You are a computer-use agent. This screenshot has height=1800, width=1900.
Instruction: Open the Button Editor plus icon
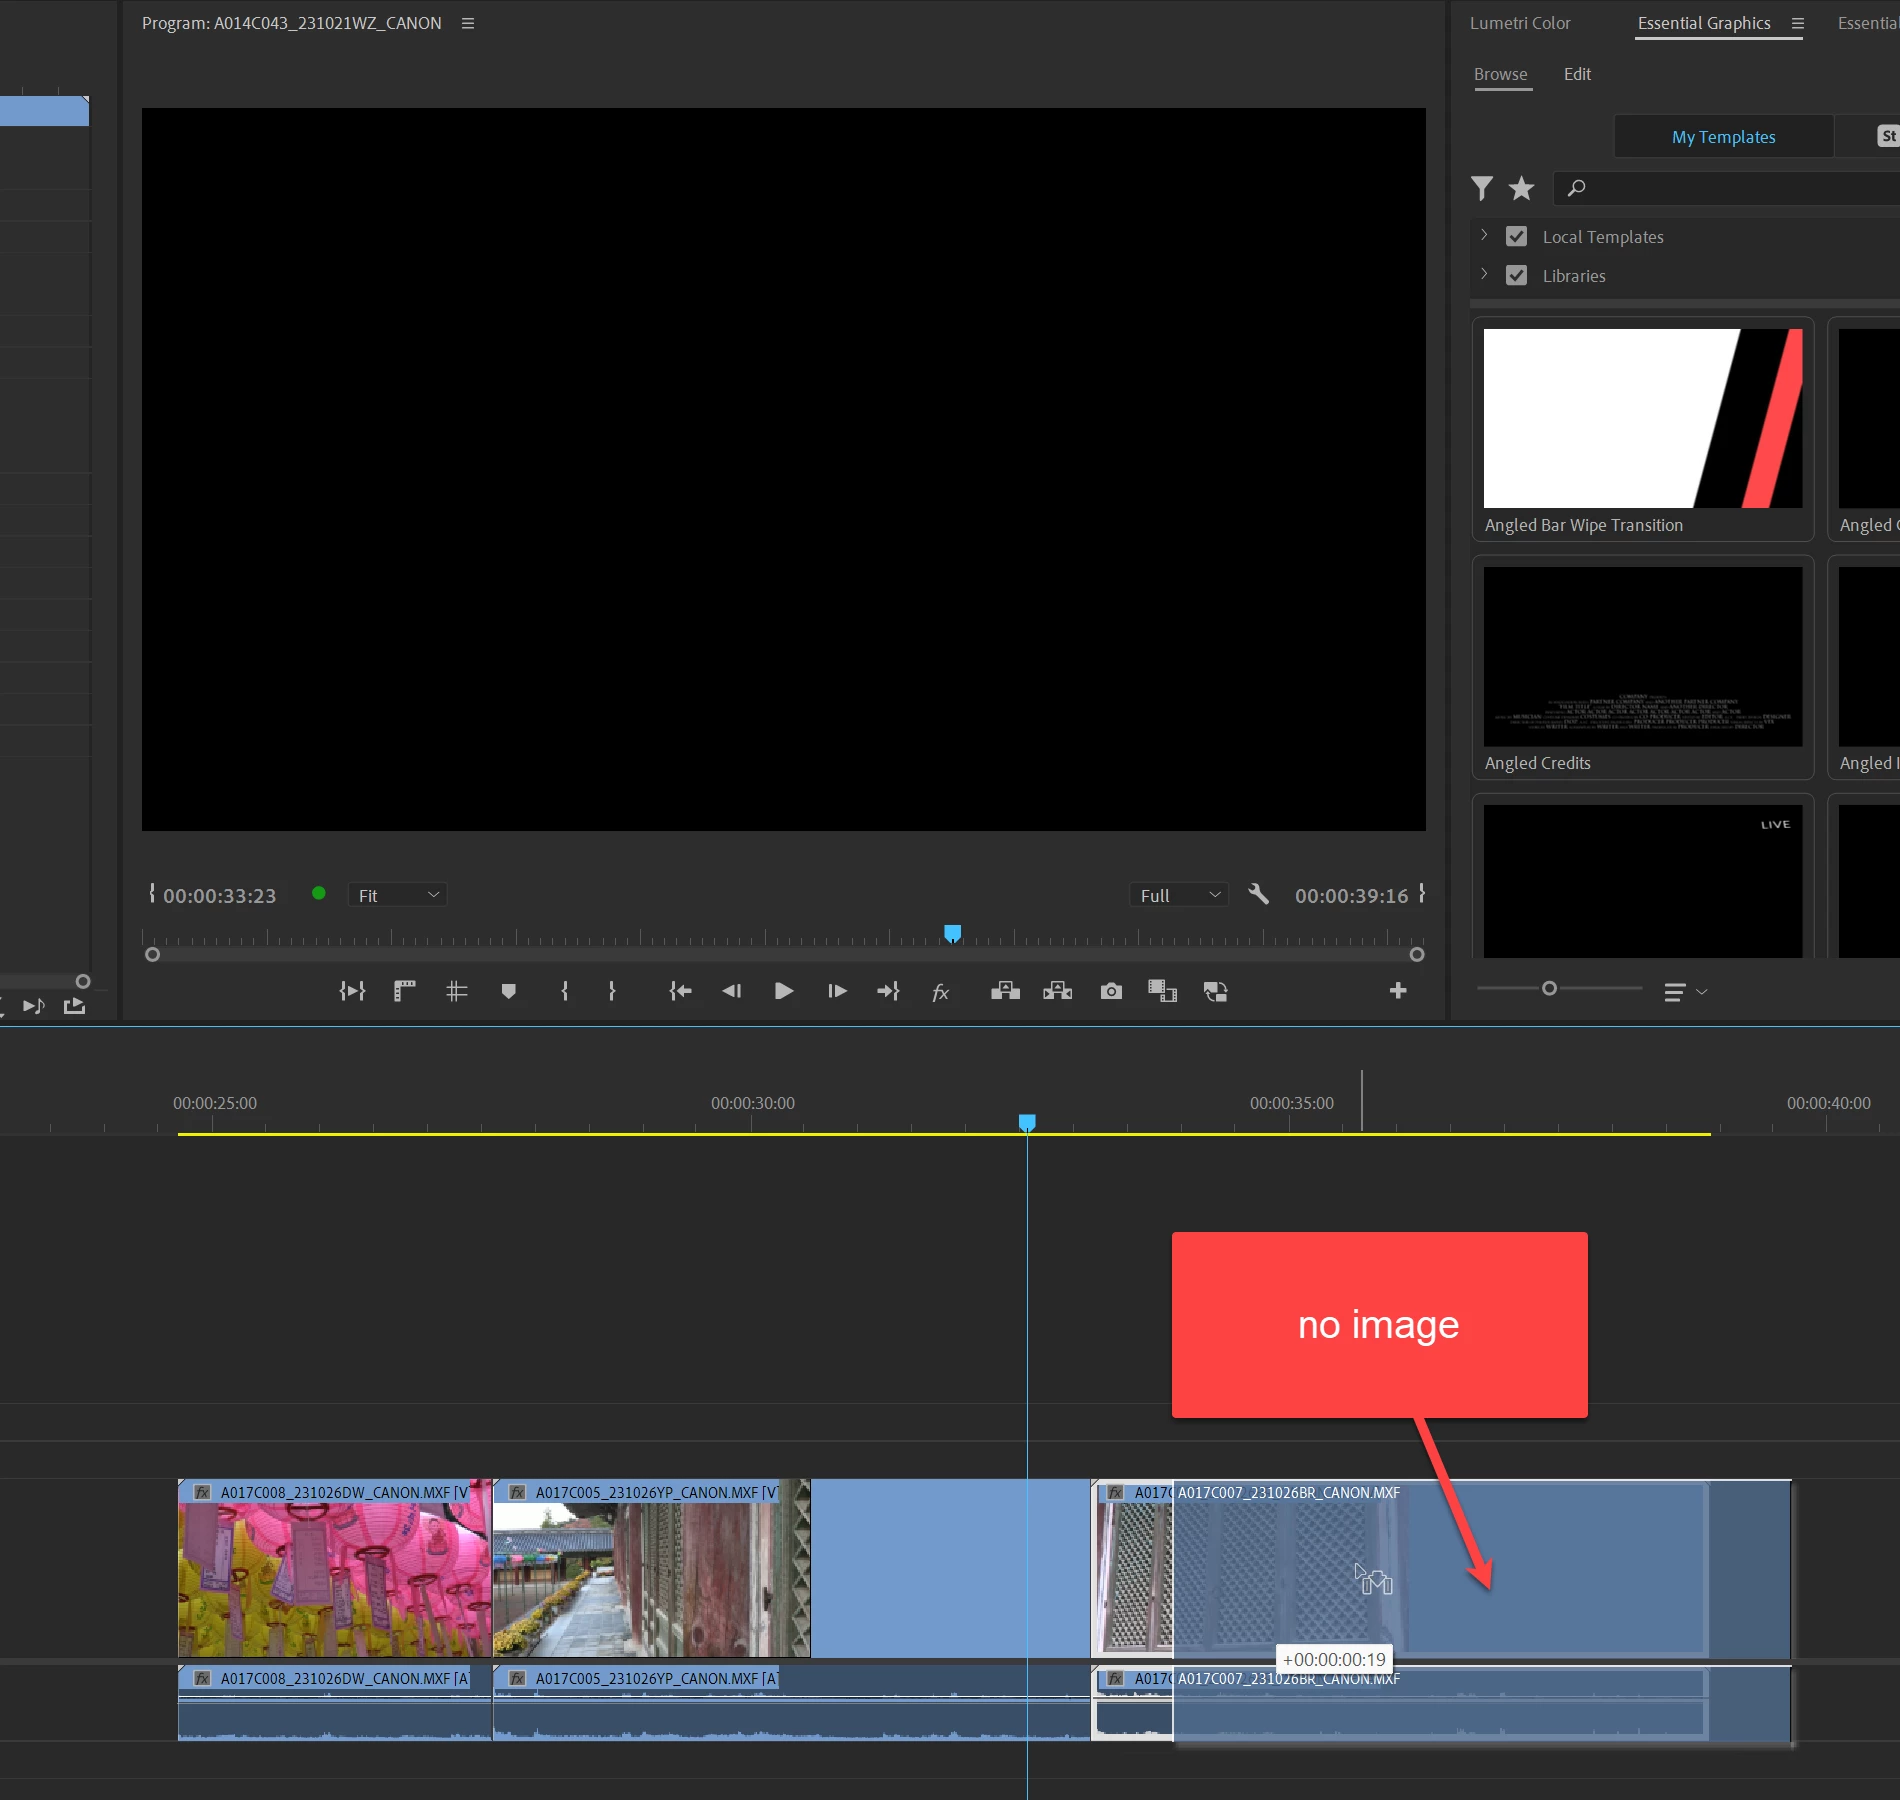pyautogui.click(x=1398, y=990)
